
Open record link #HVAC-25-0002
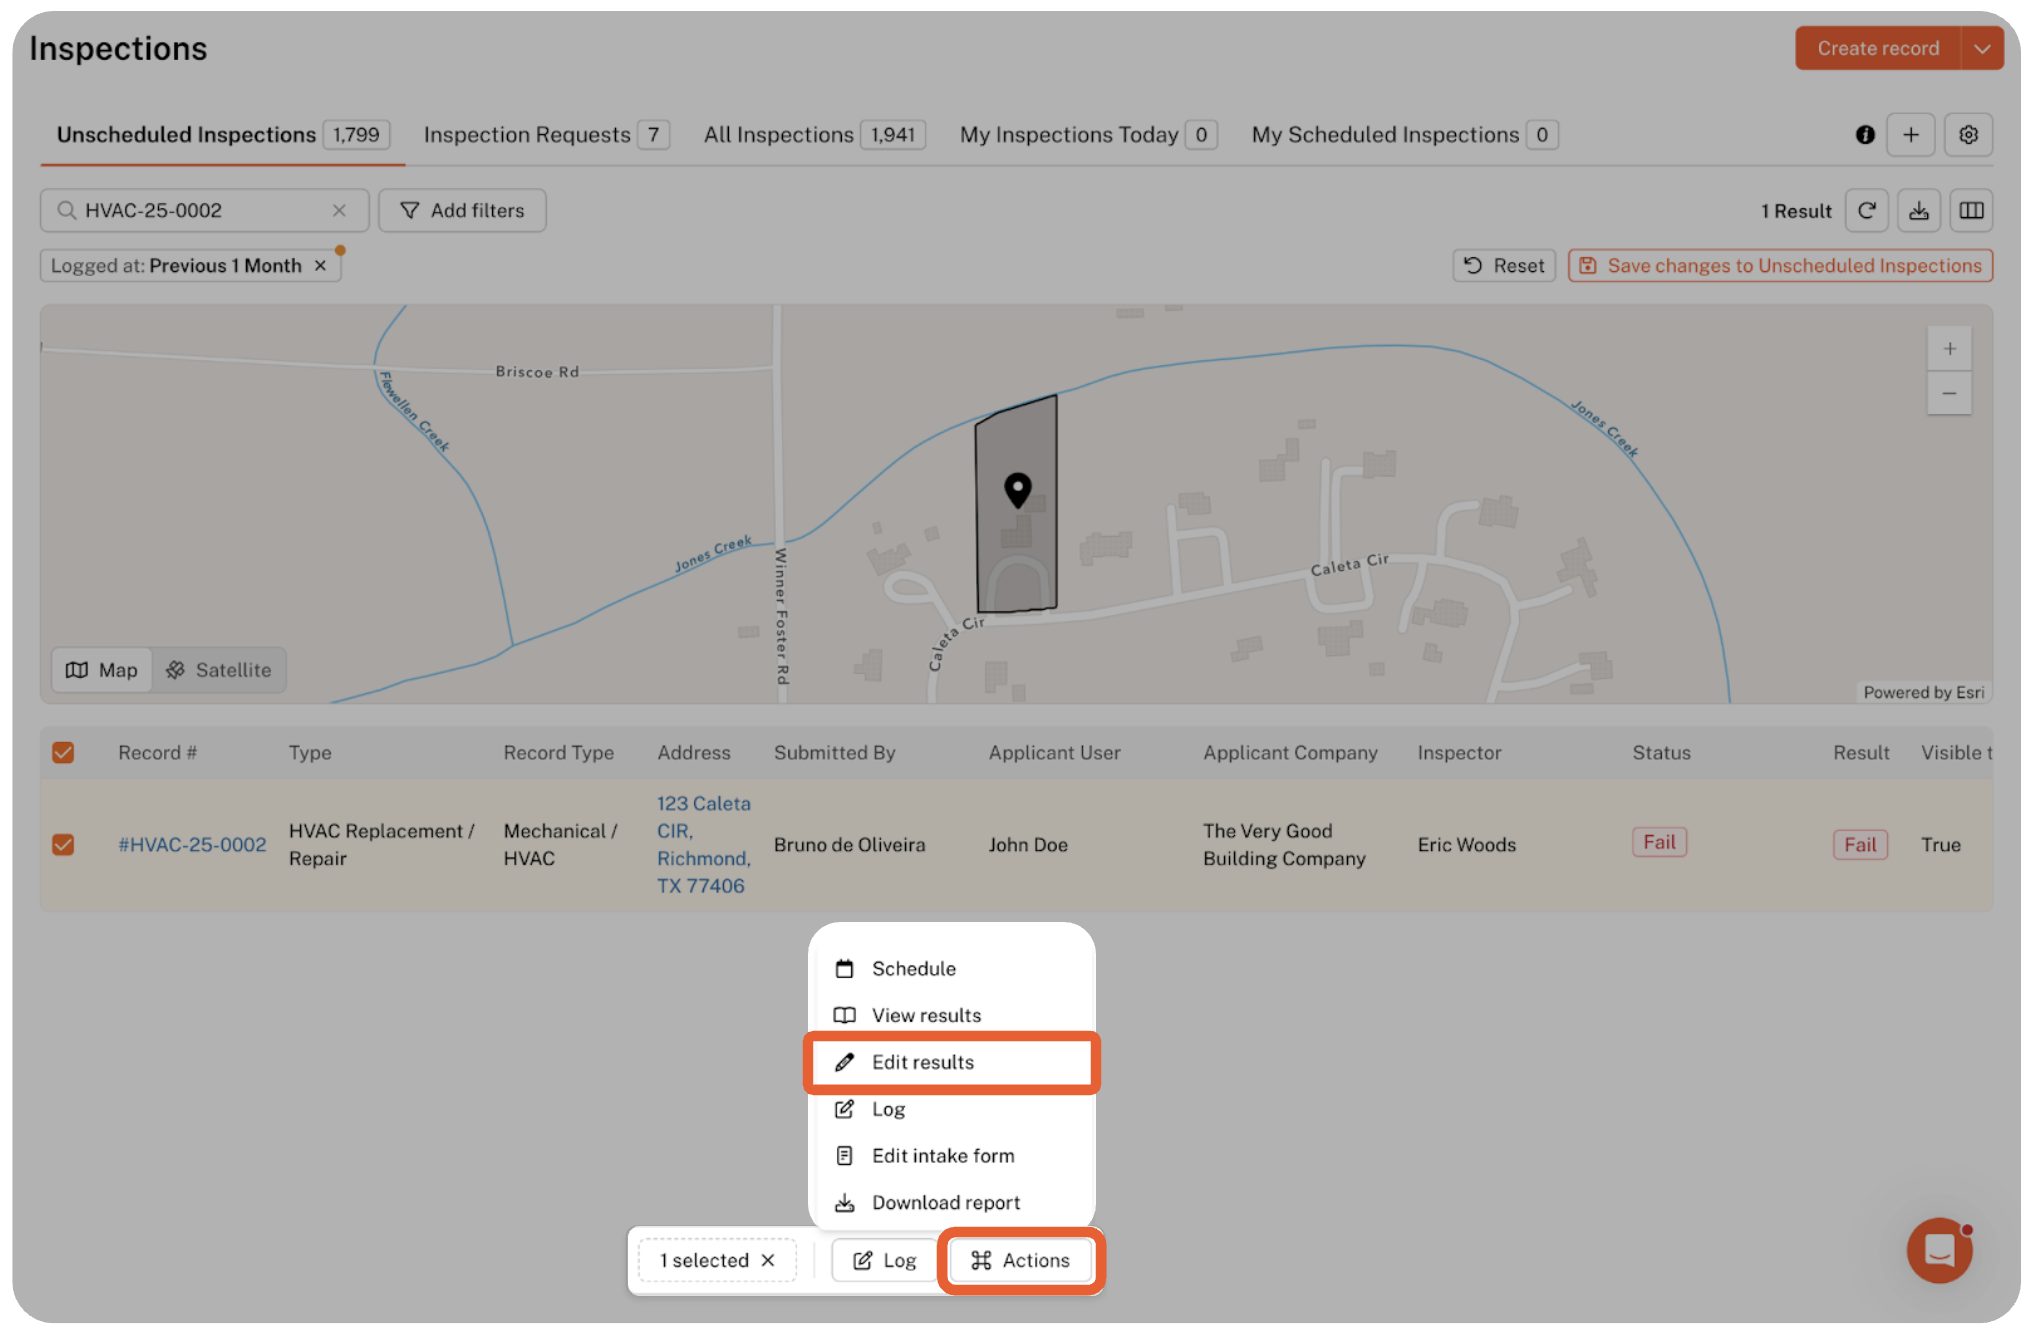click(x=192, y=845)
